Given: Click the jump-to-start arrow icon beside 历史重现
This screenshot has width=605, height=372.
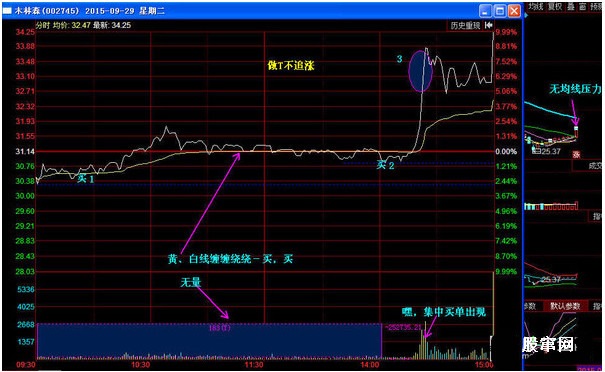Looking at the screenshot, I should (x=488, y=25).
